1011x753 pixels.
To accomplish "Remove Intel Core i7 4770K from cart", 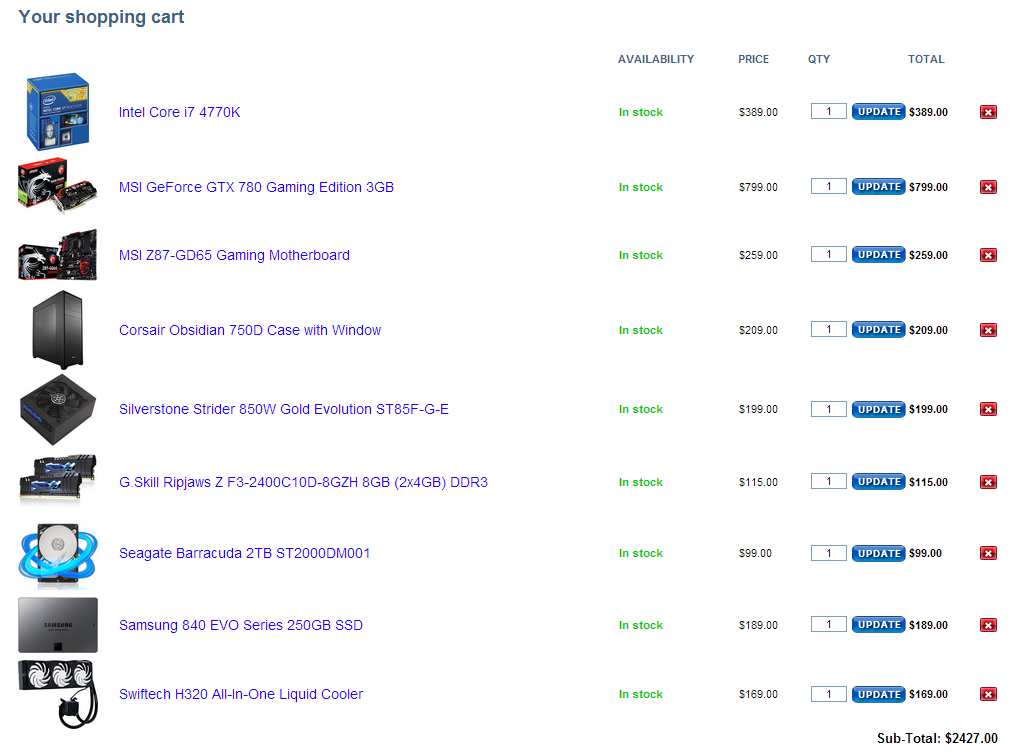I will pyautogui.click(x=988, y=112).
